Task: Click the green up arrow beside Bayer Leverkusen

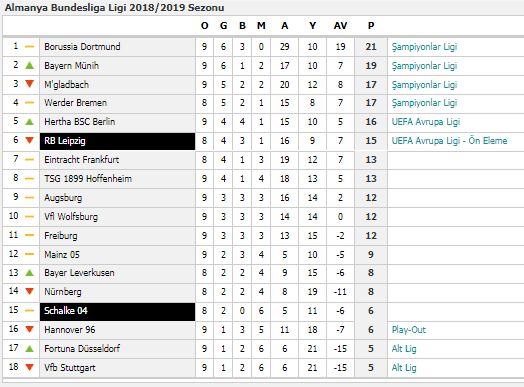Action: coord(29,273)
